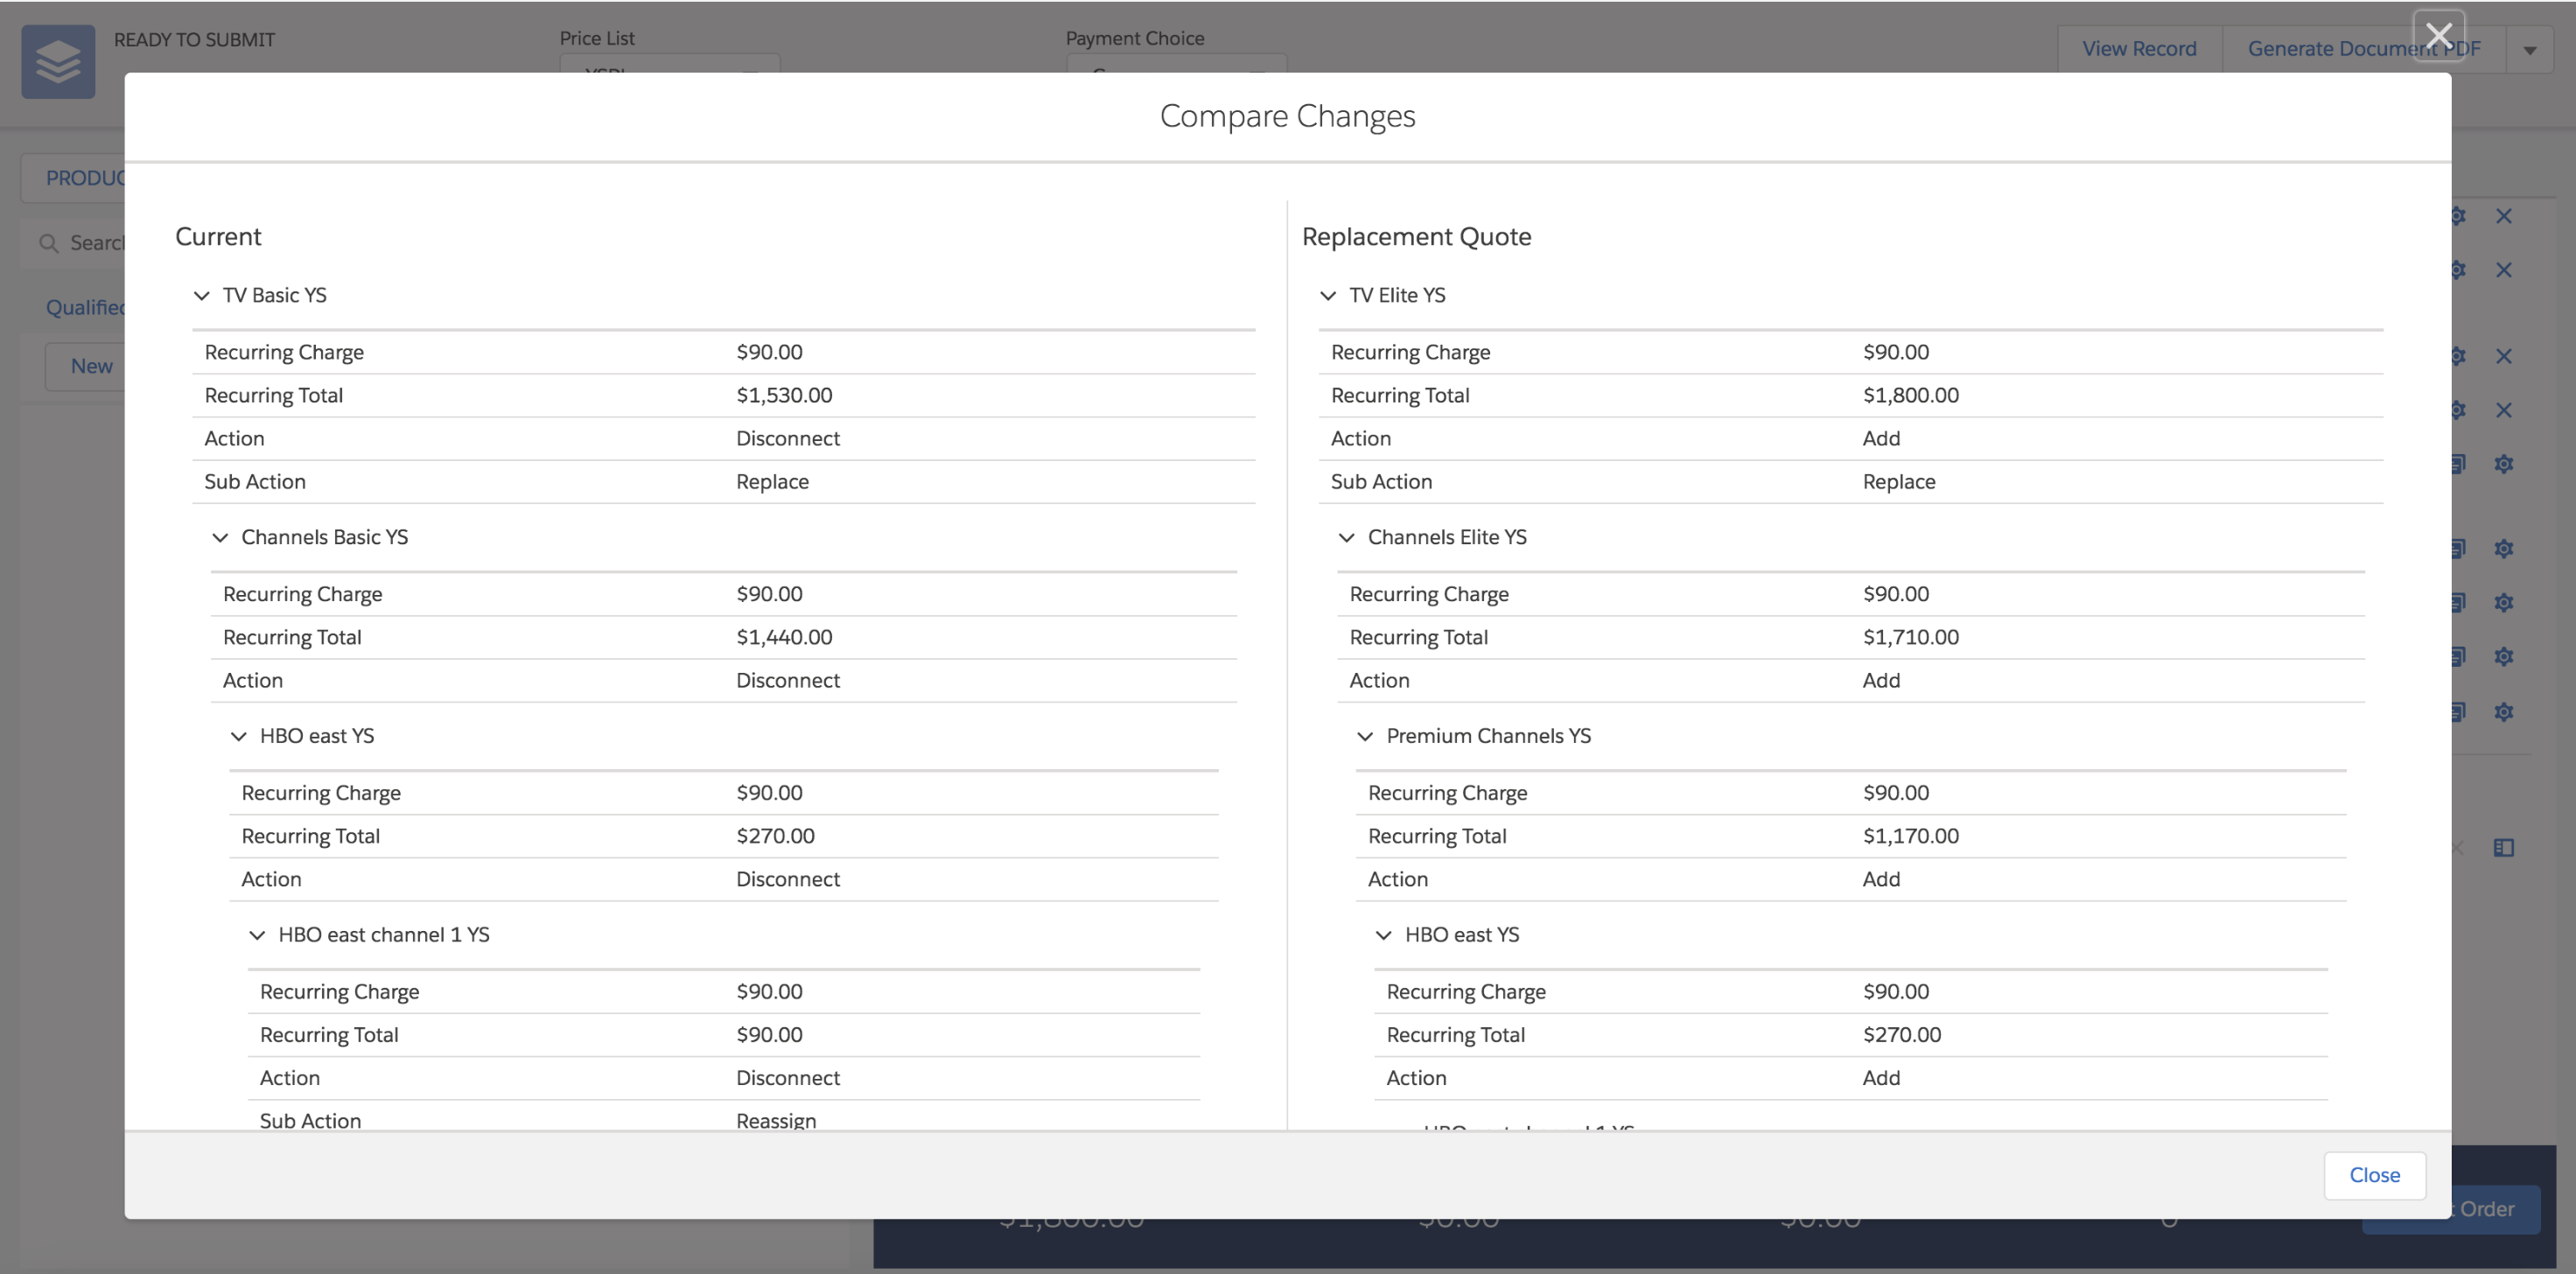Viewport: 2576px width, 1274px height.
Task: Collapse the HBO east channel 1 YS chevron
Action: (257, 935)
